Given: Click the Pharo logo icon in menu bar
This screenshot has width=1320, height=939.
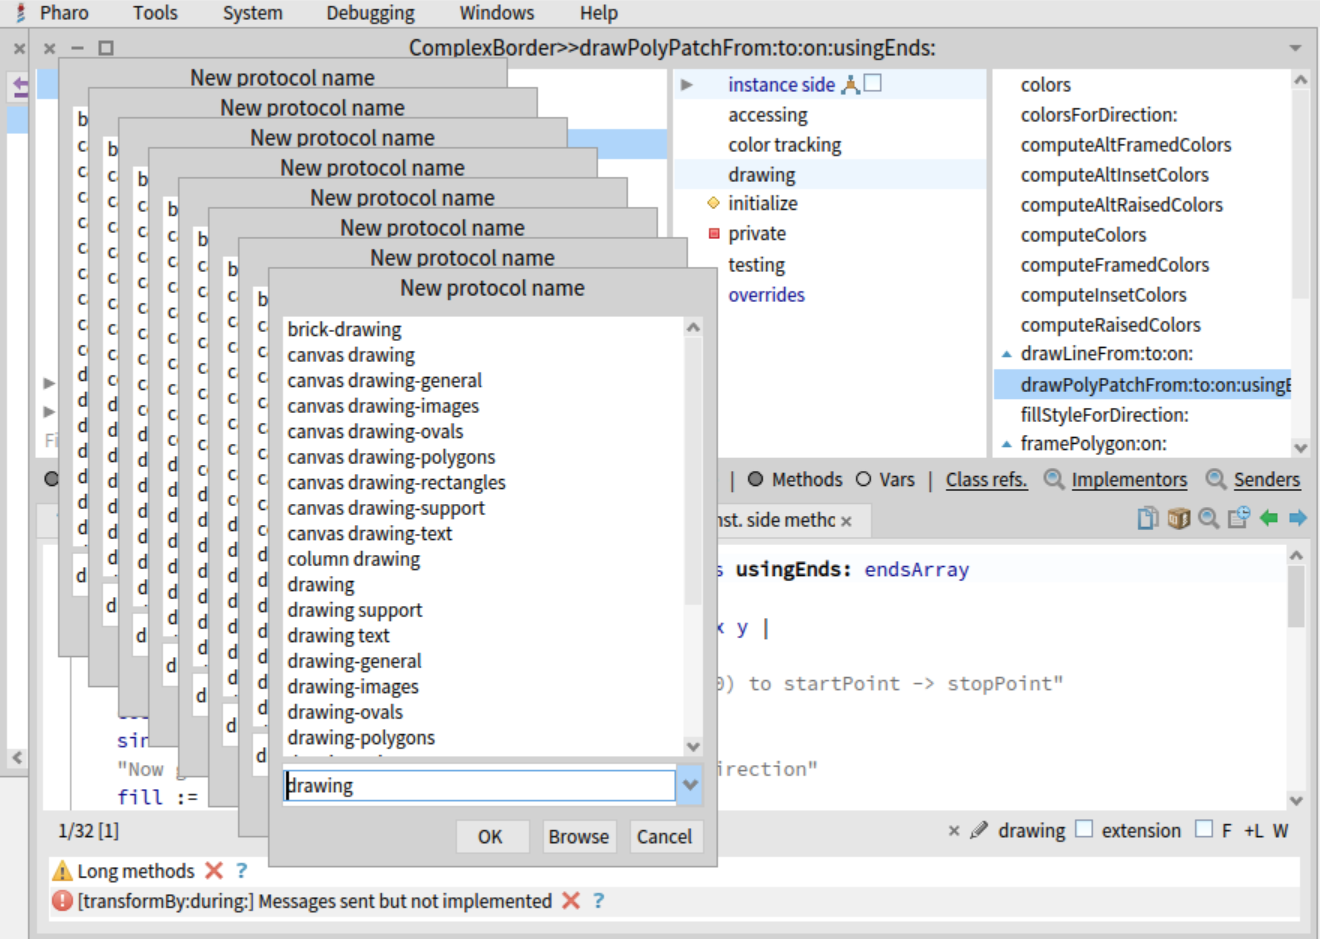Looking at the screenshot, I should coord(20,13).
